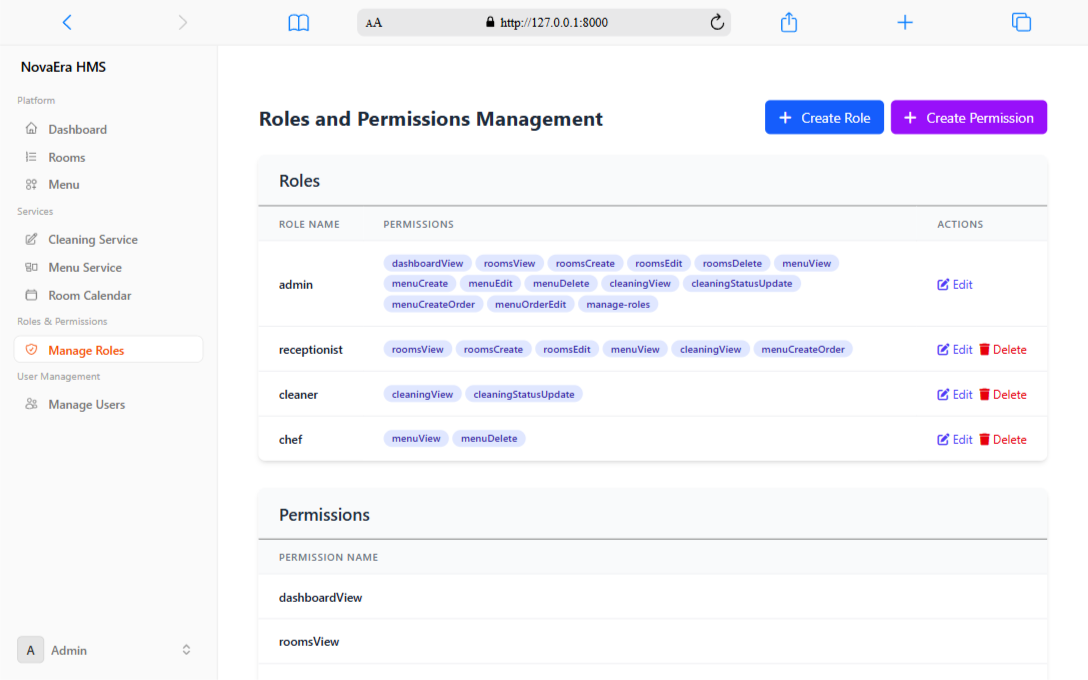Click the edit pencil icon for admin role

(x=943, y=284)
